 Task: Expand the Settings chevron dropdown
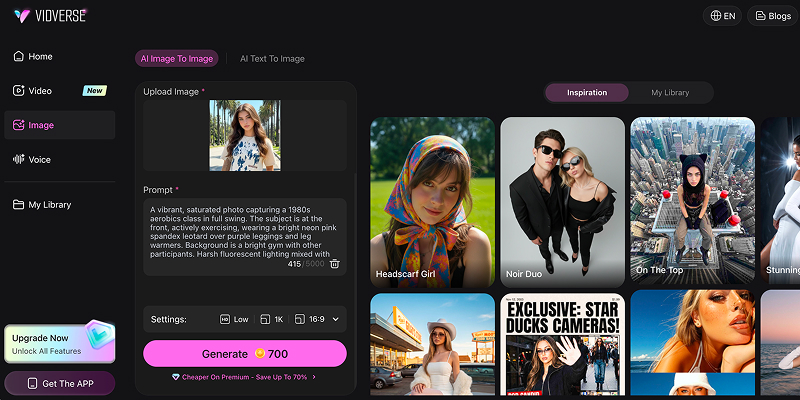point(335,319)
